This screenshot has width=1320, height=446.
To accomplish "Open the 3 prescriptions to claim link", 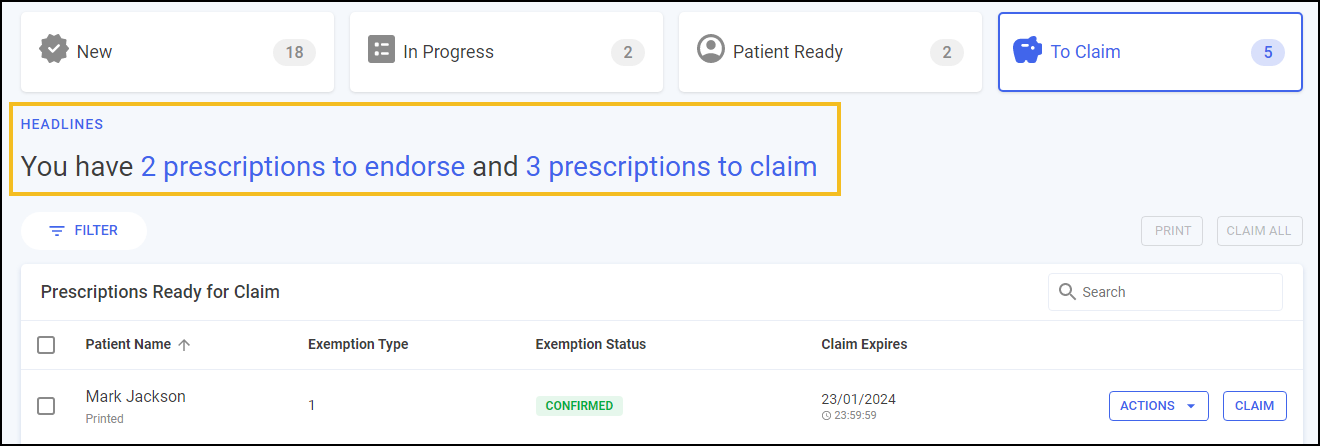I will click(x=671, y=167).
